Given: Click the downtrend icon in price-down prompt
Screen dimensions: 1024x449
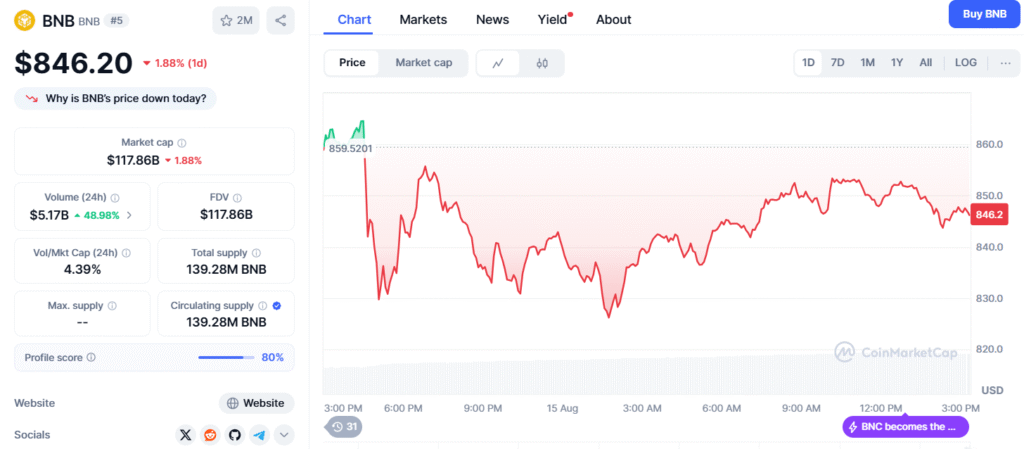Looking at the screenshot, I should tap(31, 99).
